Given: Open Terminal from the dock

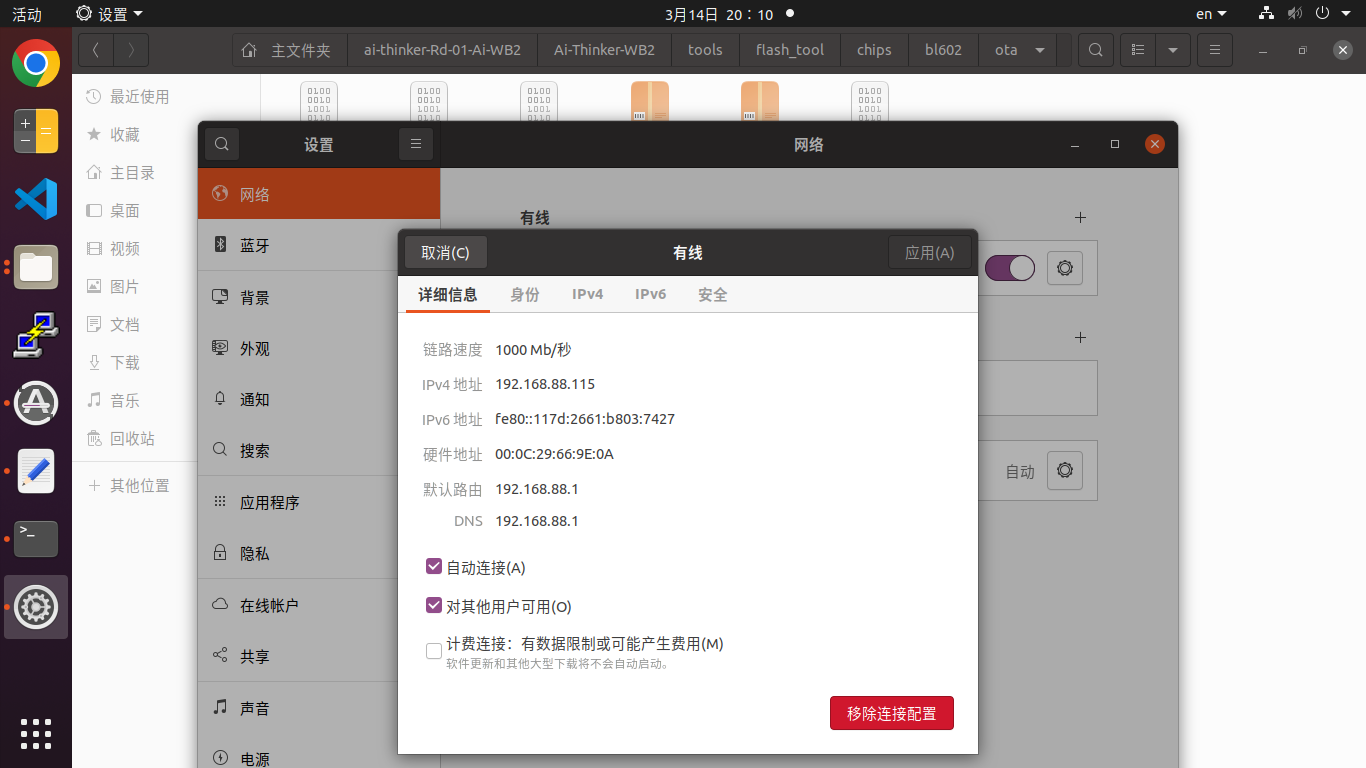Looking at the screenshot, I should 36,539.
